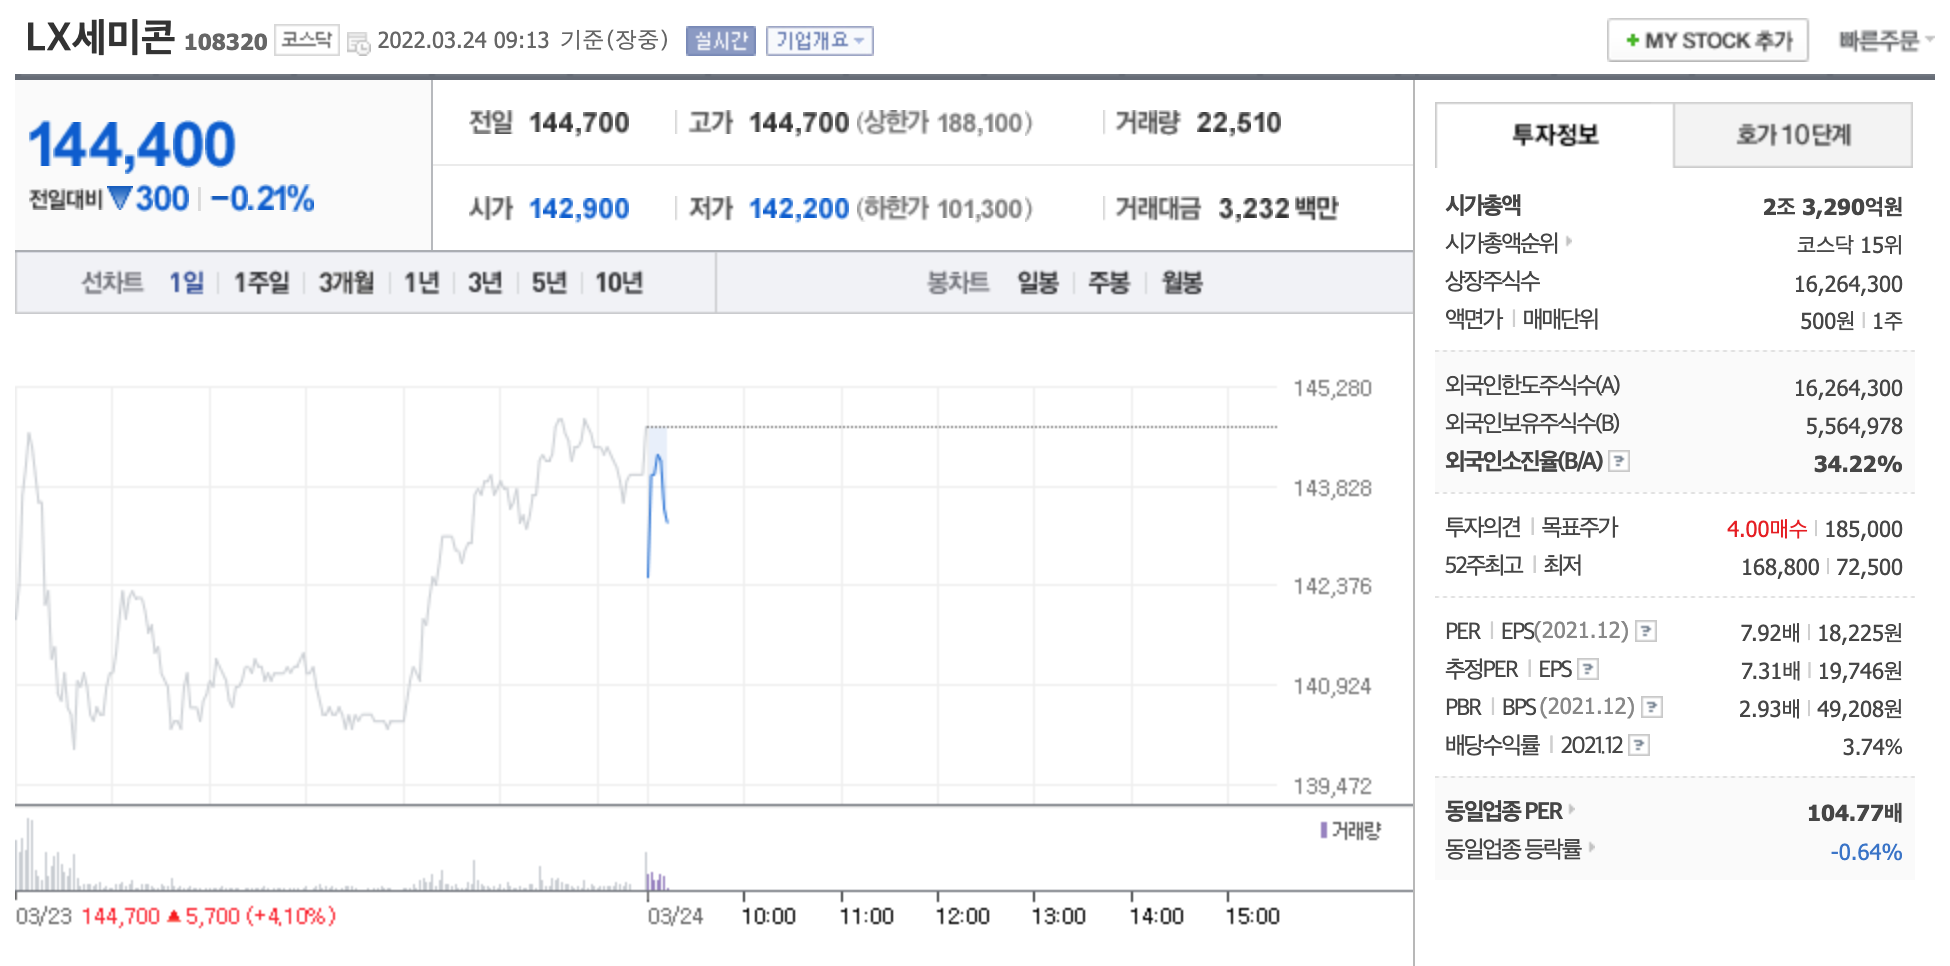The width and height of the screenshot is (1950, 966).
Task: Click the 코스닥 market label
Action: coord(307,40)
